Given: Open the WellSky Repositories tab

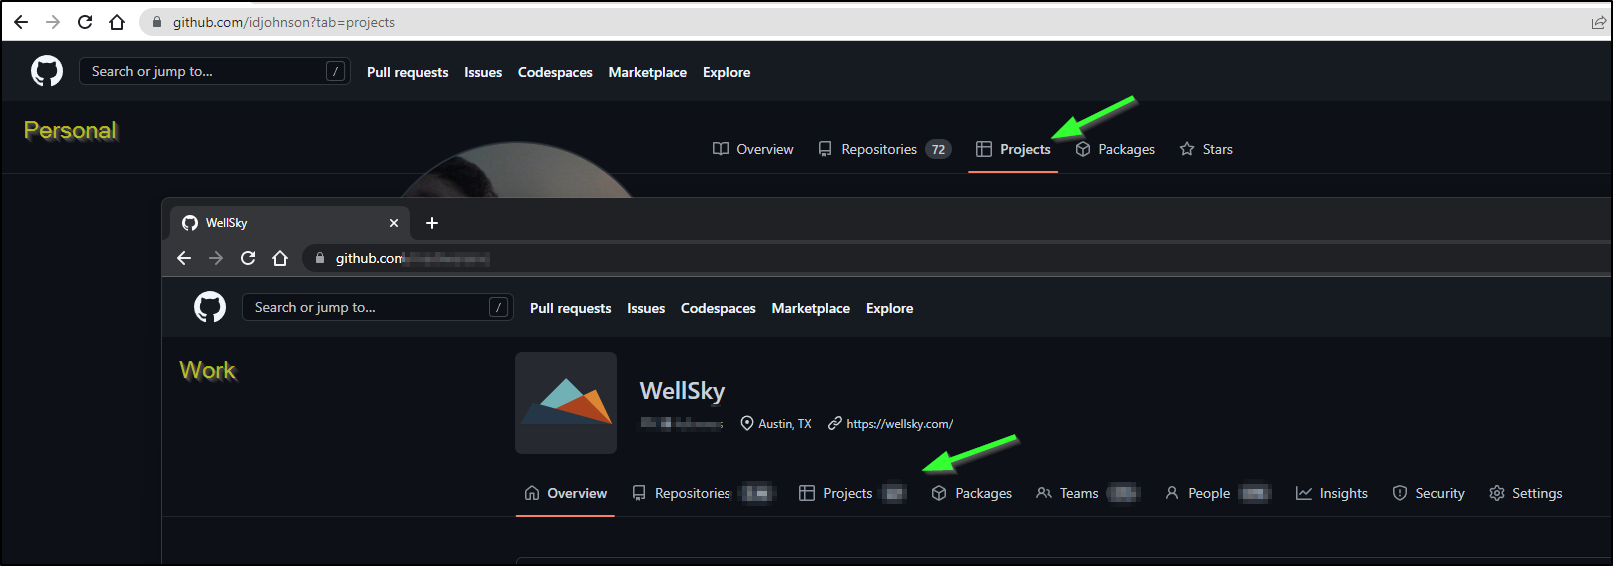Looking at the screenshot, I should [703, 493].
